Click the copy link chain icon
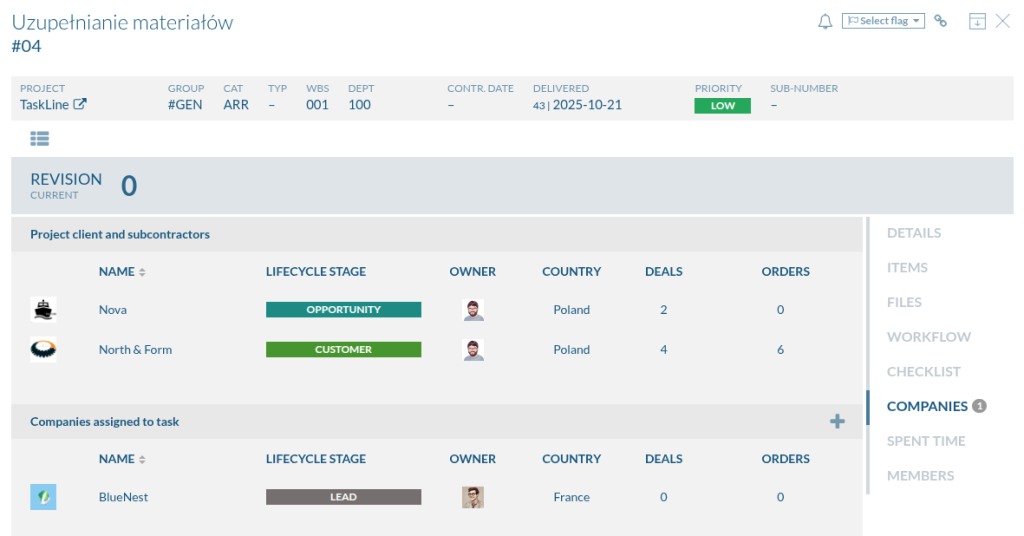 [x=940, y=21]
